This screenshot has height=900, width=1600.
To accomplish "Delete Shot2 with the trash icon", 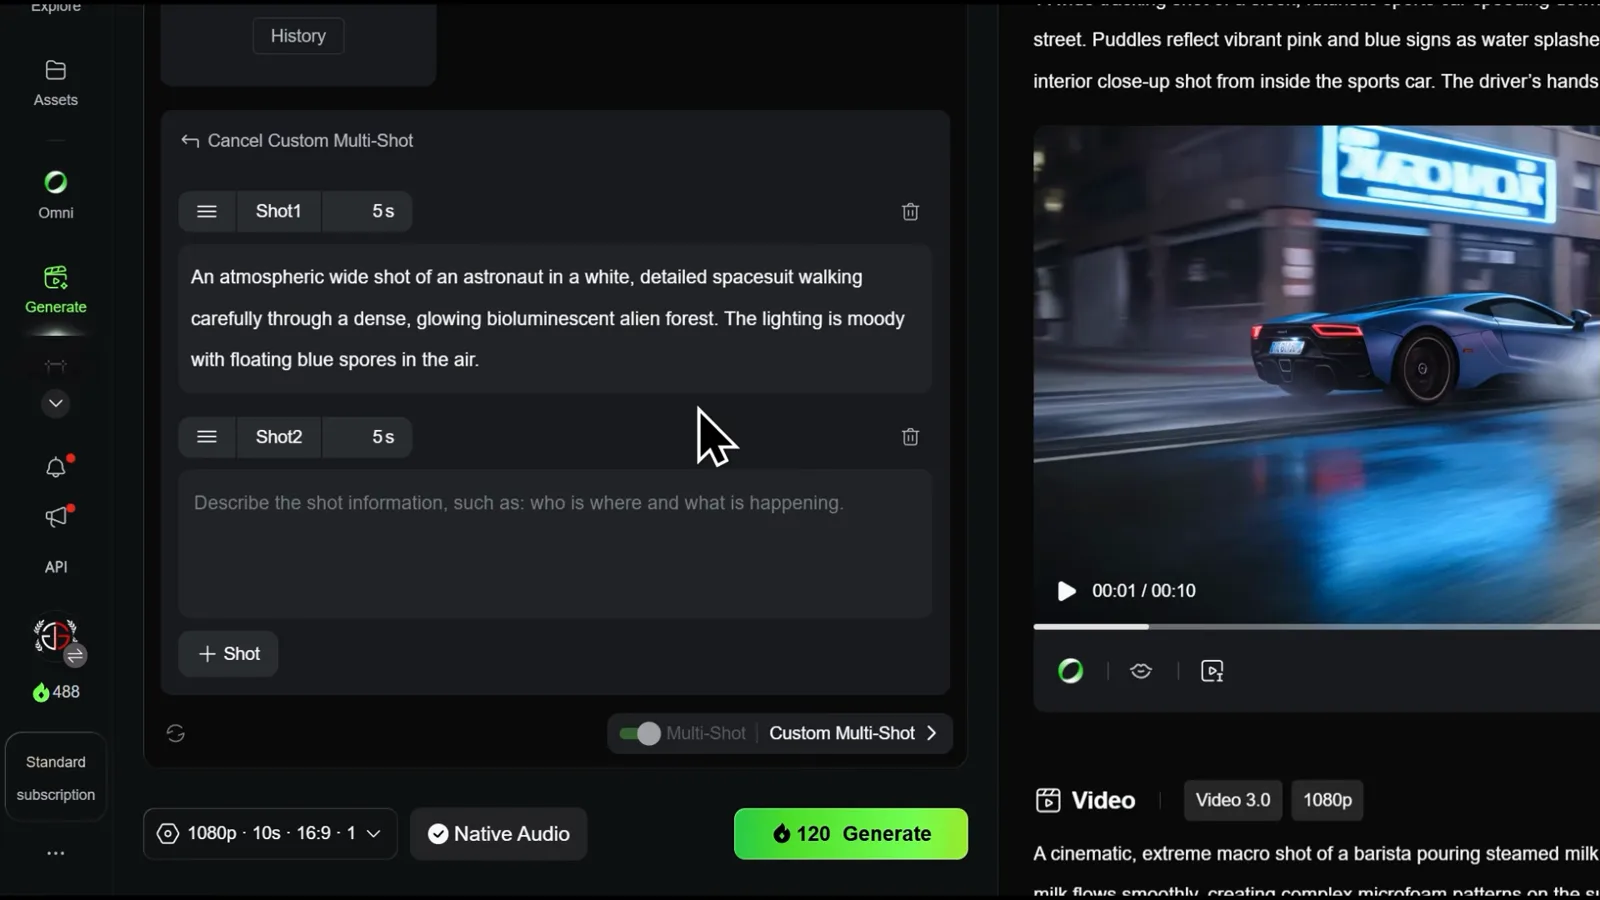I will 910,437.
